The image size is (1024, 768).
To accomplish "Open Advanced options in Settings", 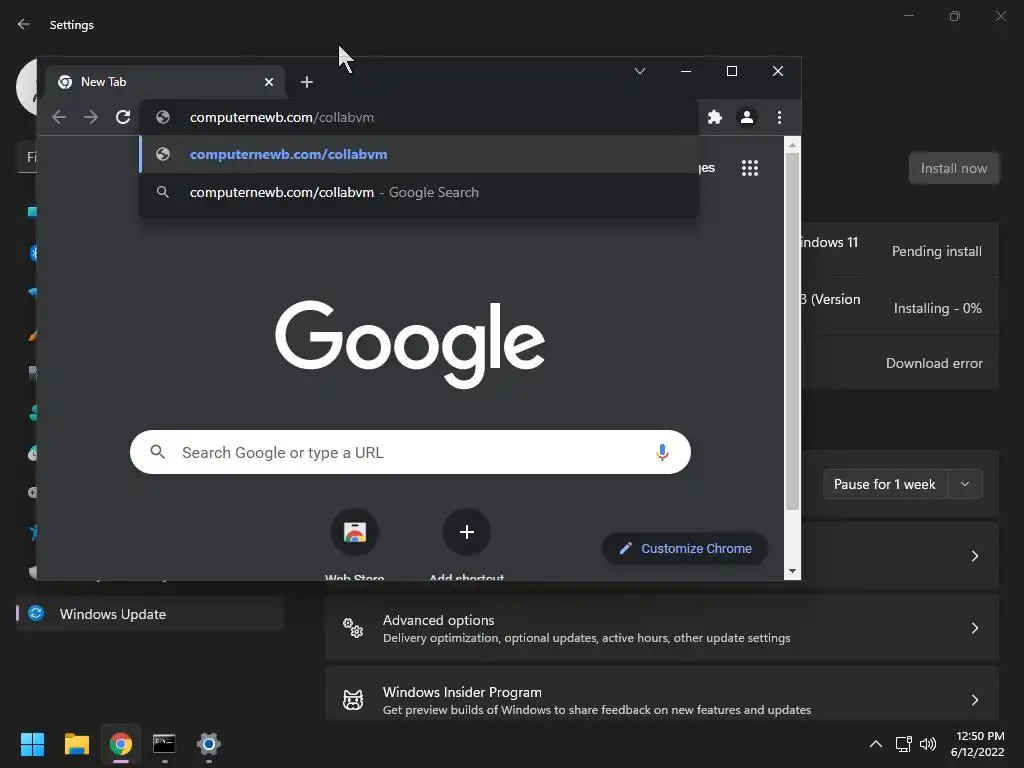I will coord(662,628).
